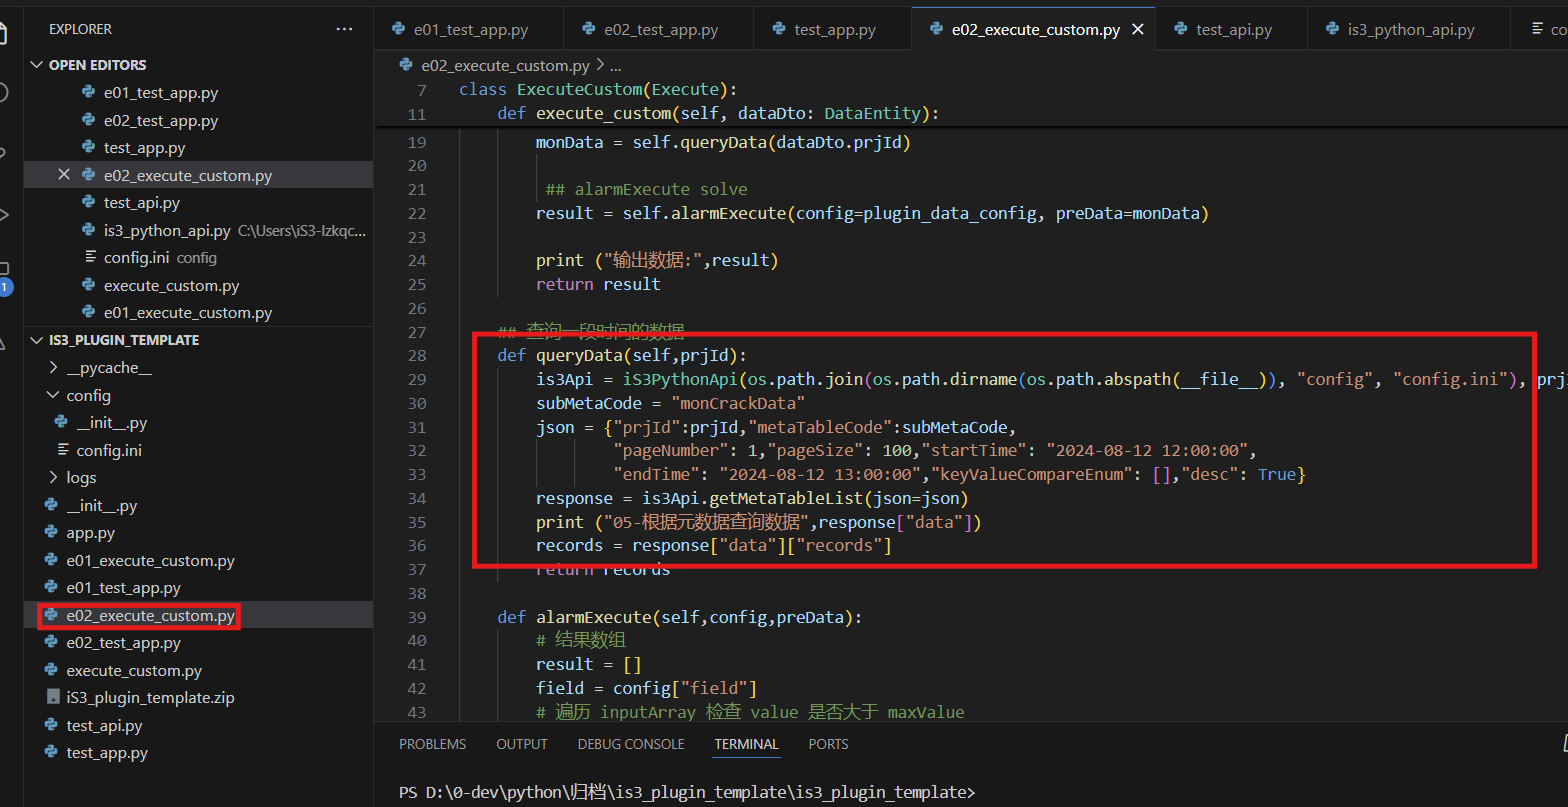Click 'def queryData(self,prjId):' code line
1568x807 pixels.
point(622,356)
